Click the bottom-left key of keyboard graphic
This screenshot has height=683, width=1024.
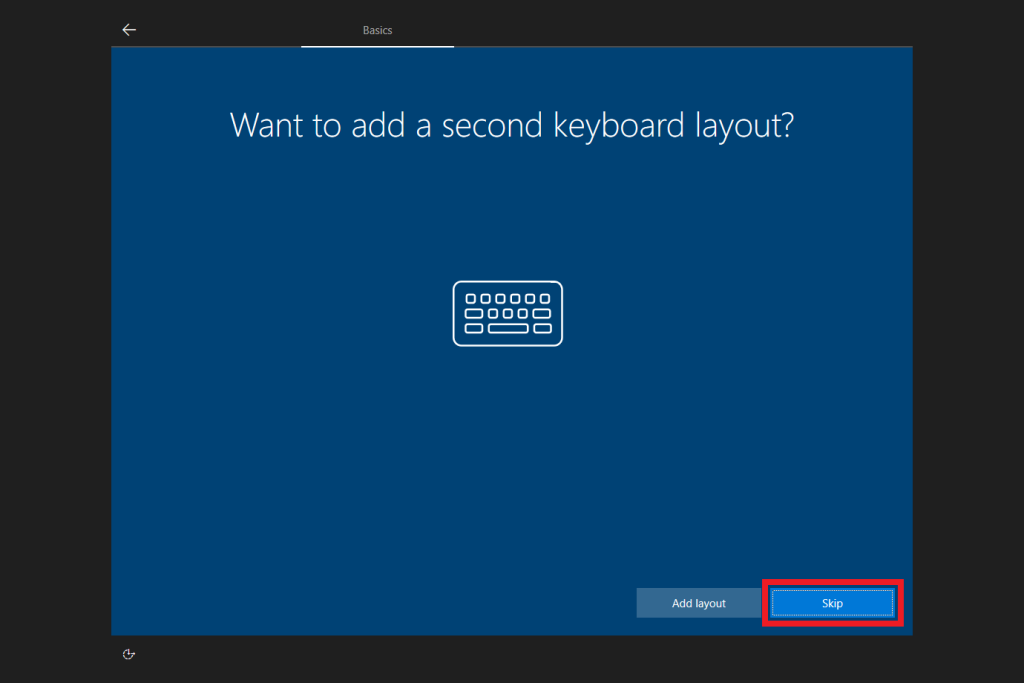coord(474,328)
